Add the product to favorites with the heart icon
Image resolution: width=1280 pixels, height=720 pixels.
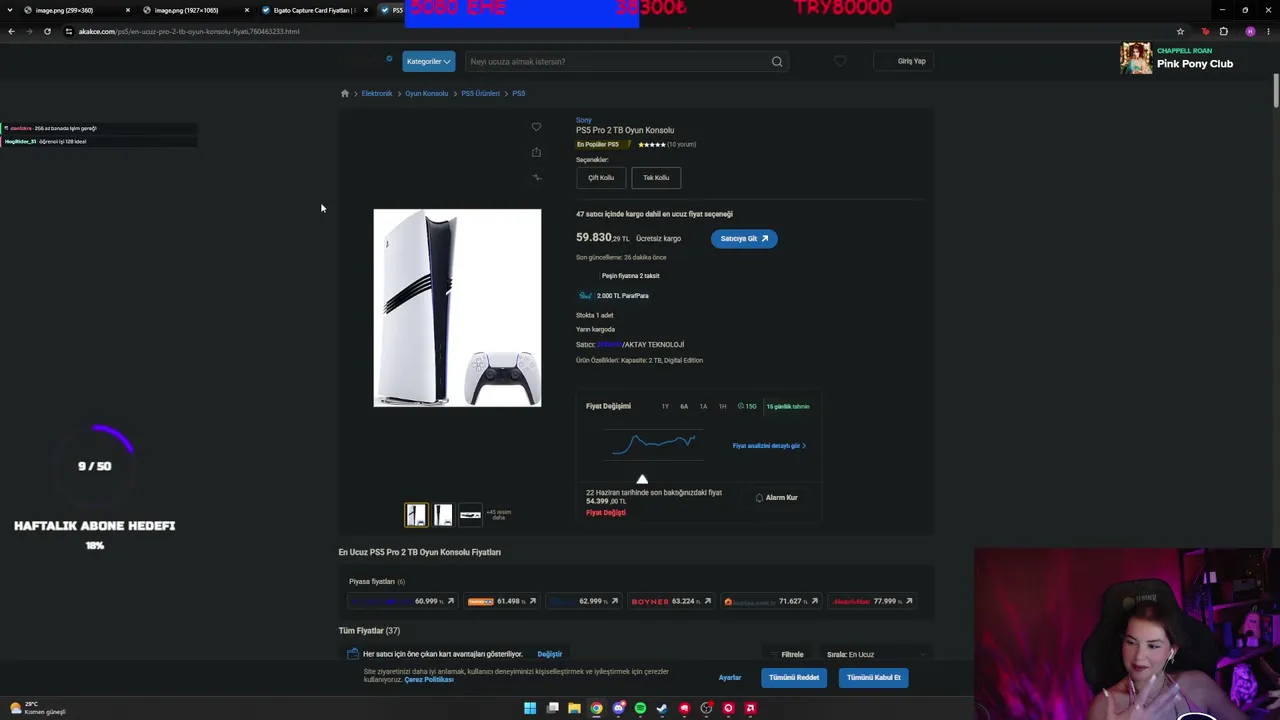[536, 127]
